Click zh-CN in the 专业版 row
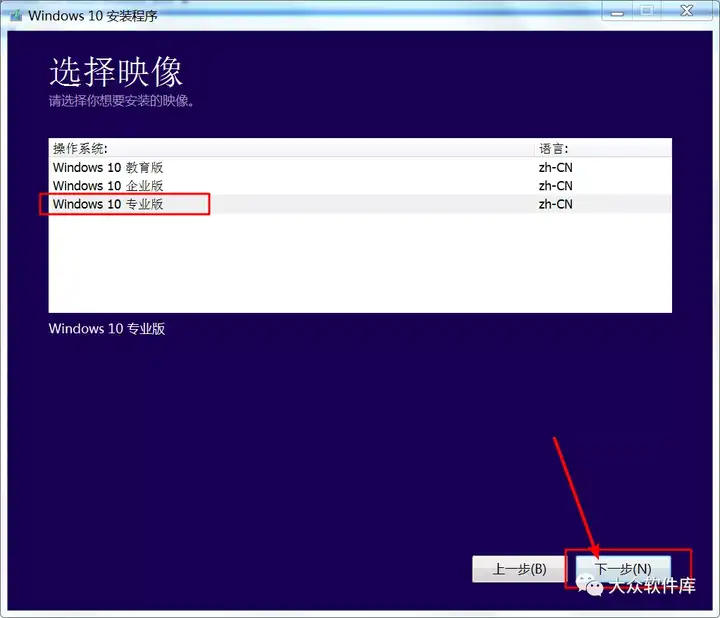Screen dimensions: 720x618 pos(556,204)
